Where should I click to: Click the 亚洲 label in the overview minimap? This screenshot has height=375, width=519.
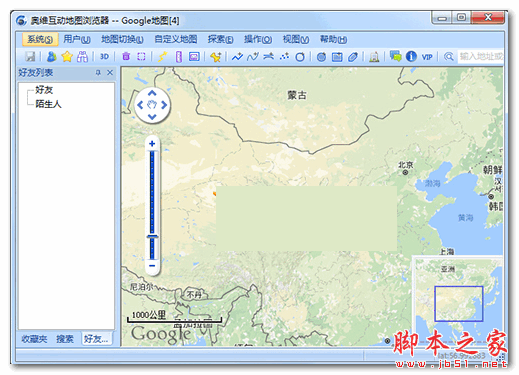(447, 269)
